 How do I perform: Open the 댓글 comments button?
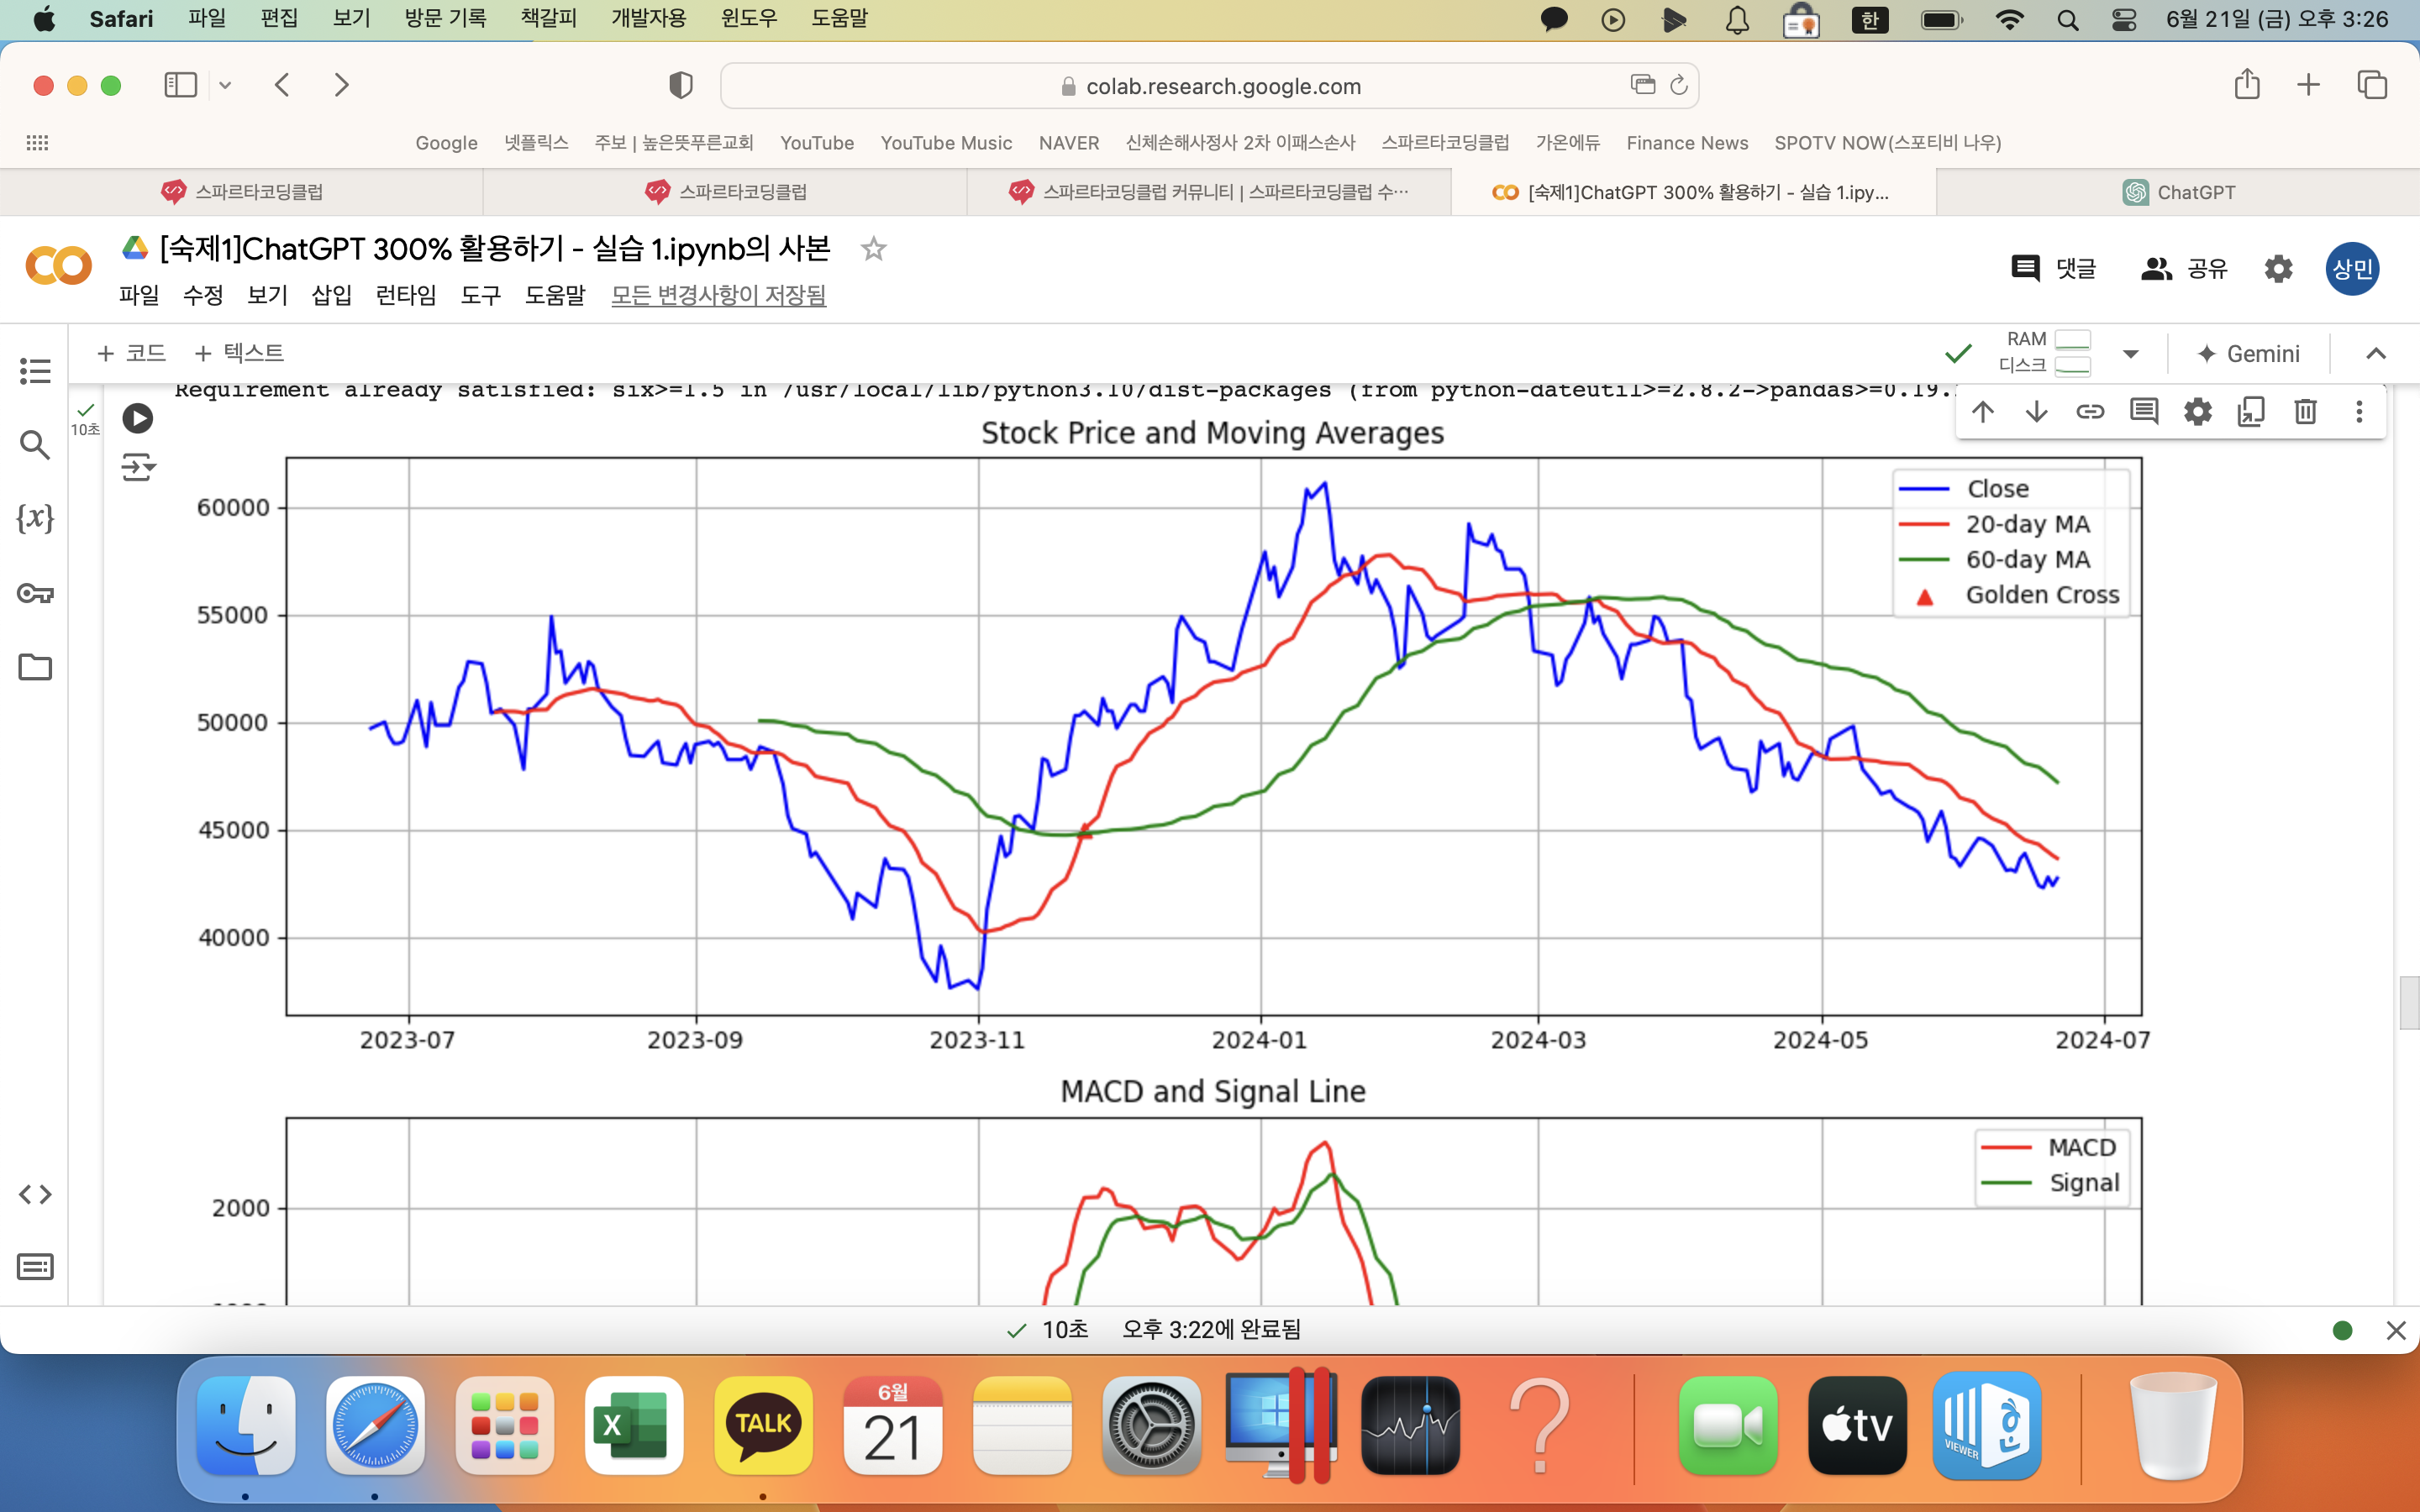click(2054, 268)
